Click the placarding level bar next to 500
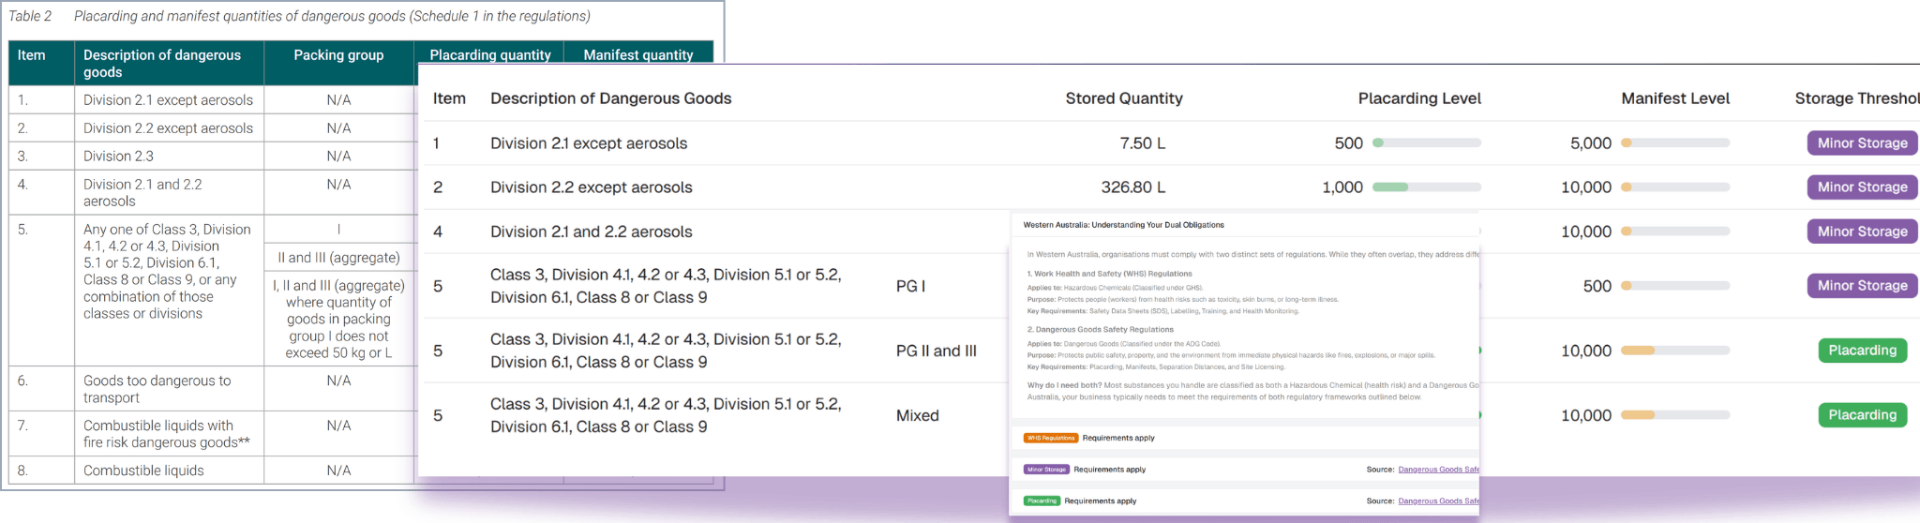Screen dimensions: 1920x523 coord(1427,143)
